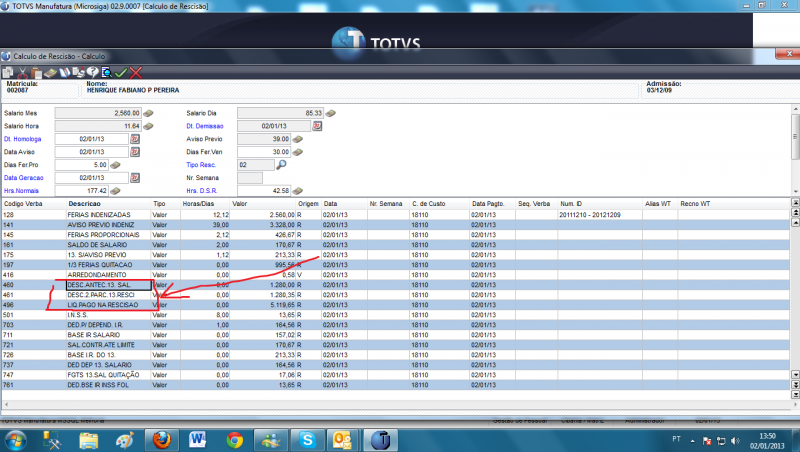The image size is (800, 452).
Task: Click the form panel's vertical scrollbar
Action: click(x=795, y=136)
